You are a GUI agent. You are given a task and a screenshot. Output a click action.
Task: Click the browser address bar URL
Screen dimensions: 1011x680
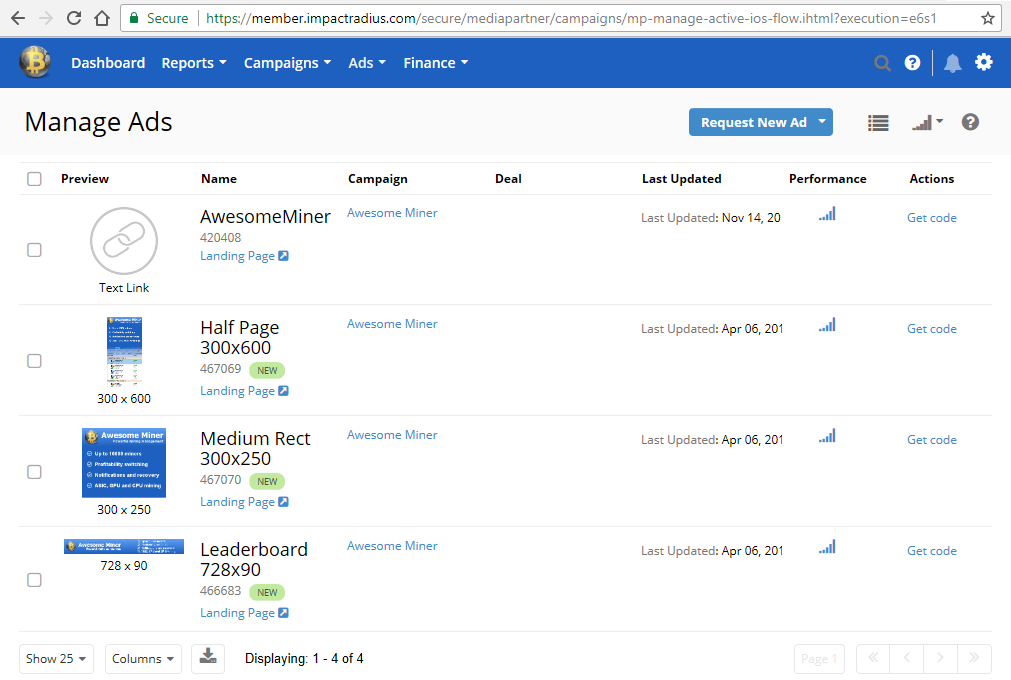click(571, 18)
